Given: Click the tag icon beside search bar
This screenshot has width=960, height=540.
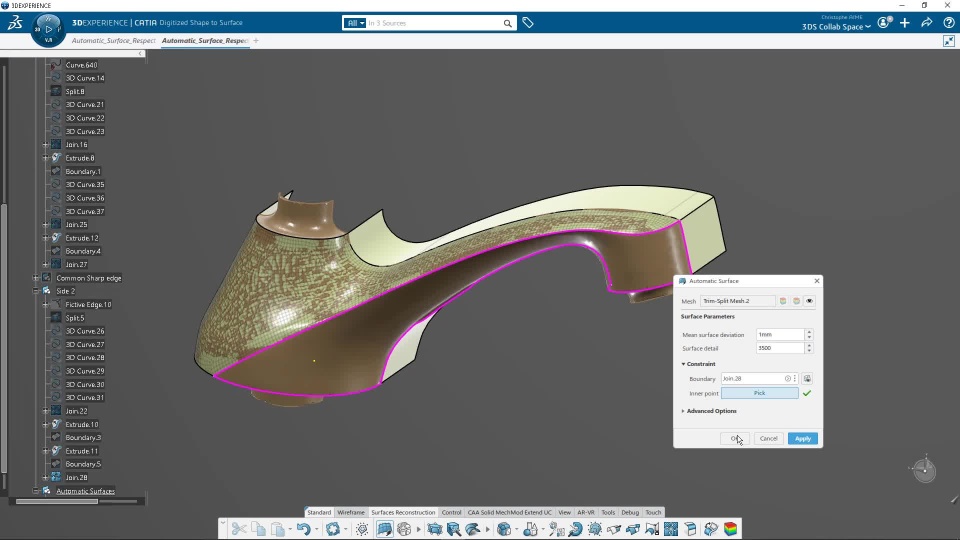Looking at the screenshot, I should [528, 23].
